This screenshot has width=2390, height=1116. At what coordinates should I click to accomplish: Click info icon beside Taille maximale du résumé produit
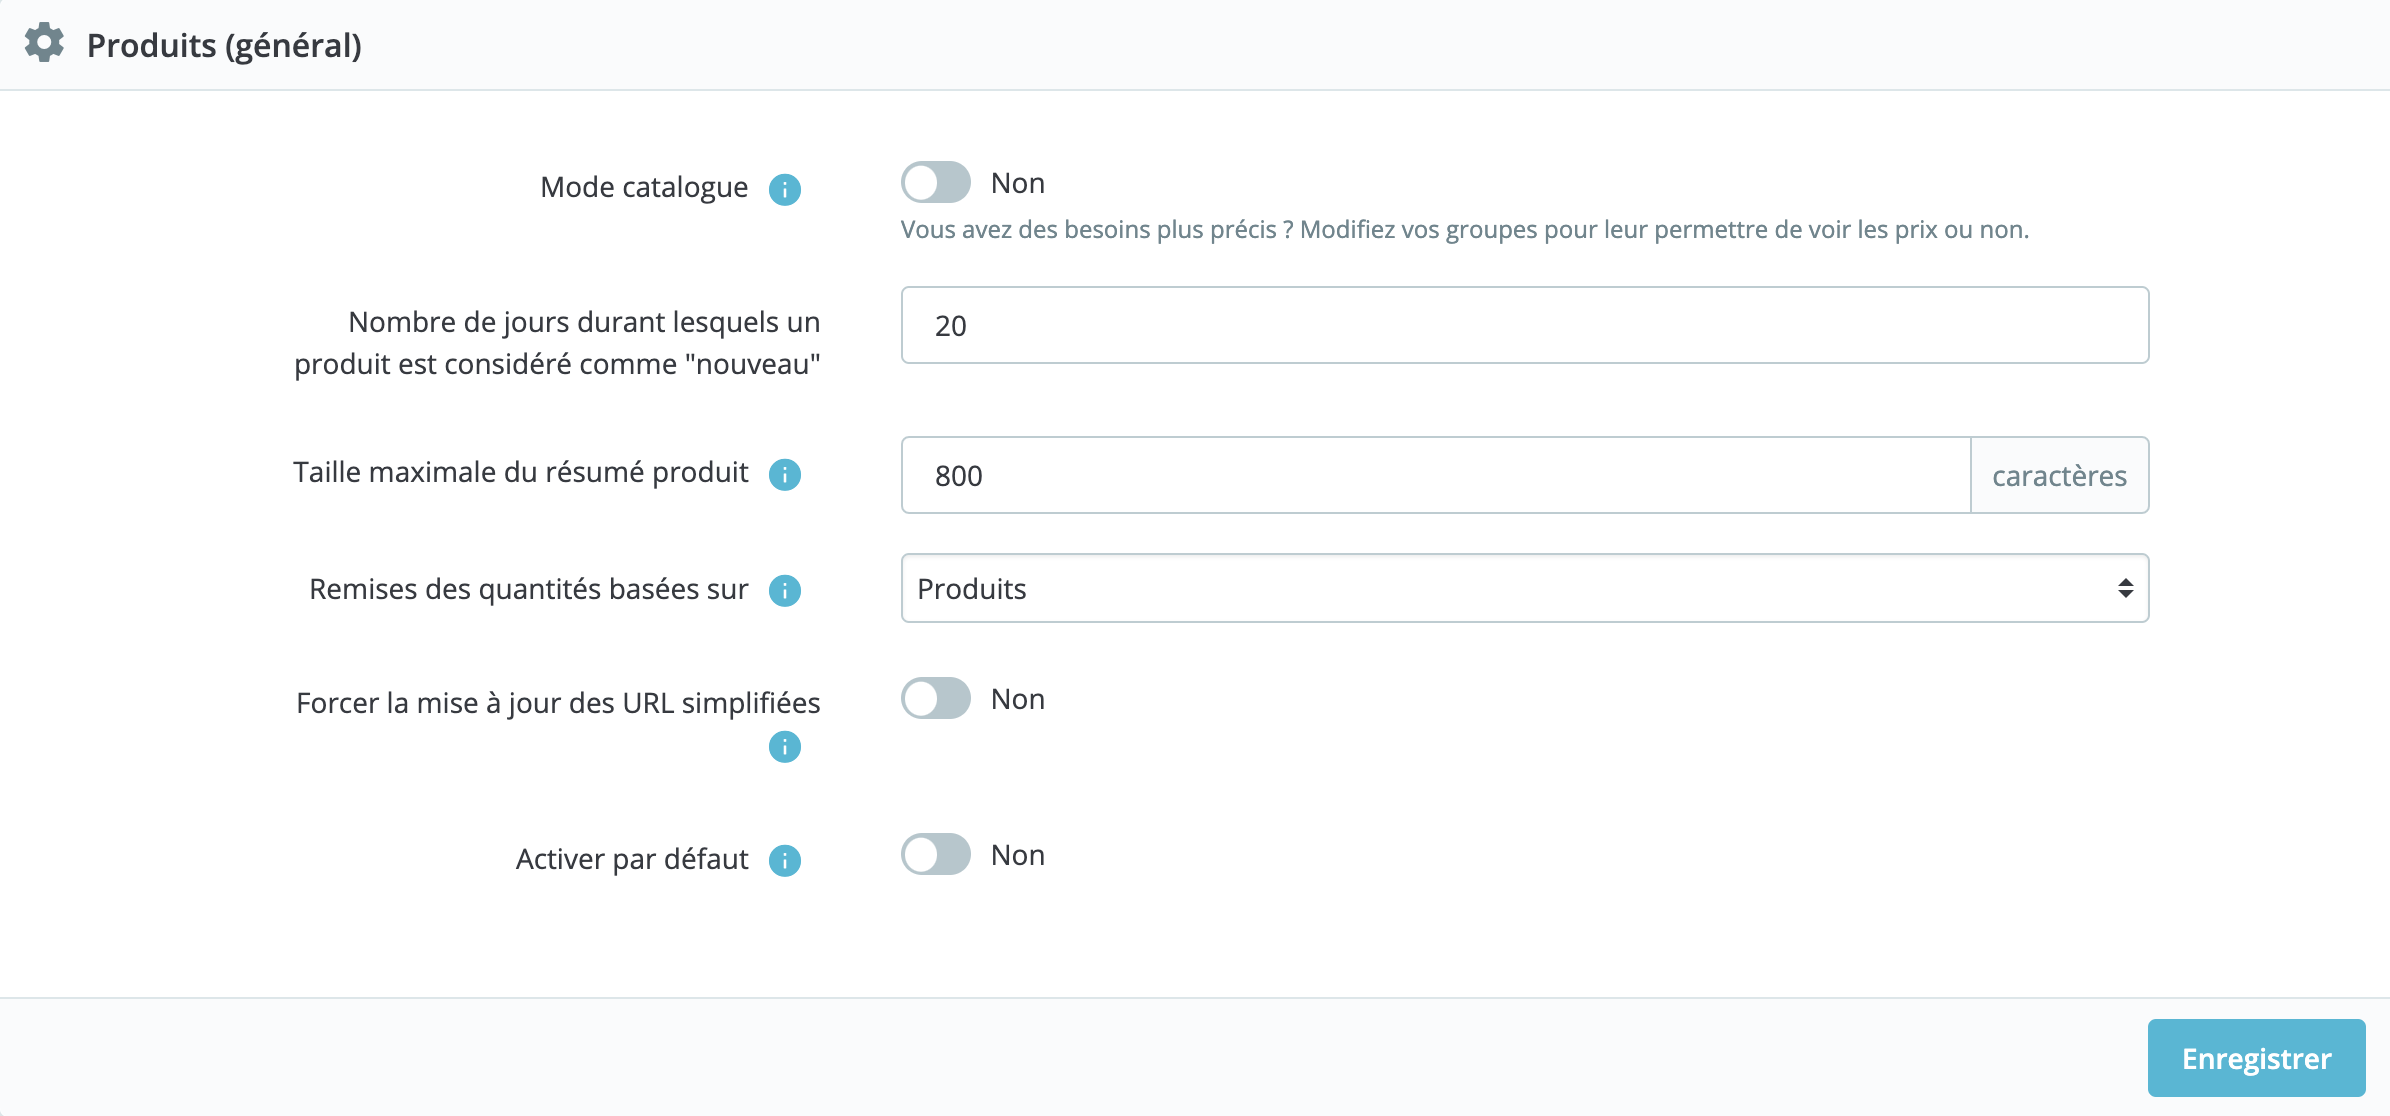(785, 474)
